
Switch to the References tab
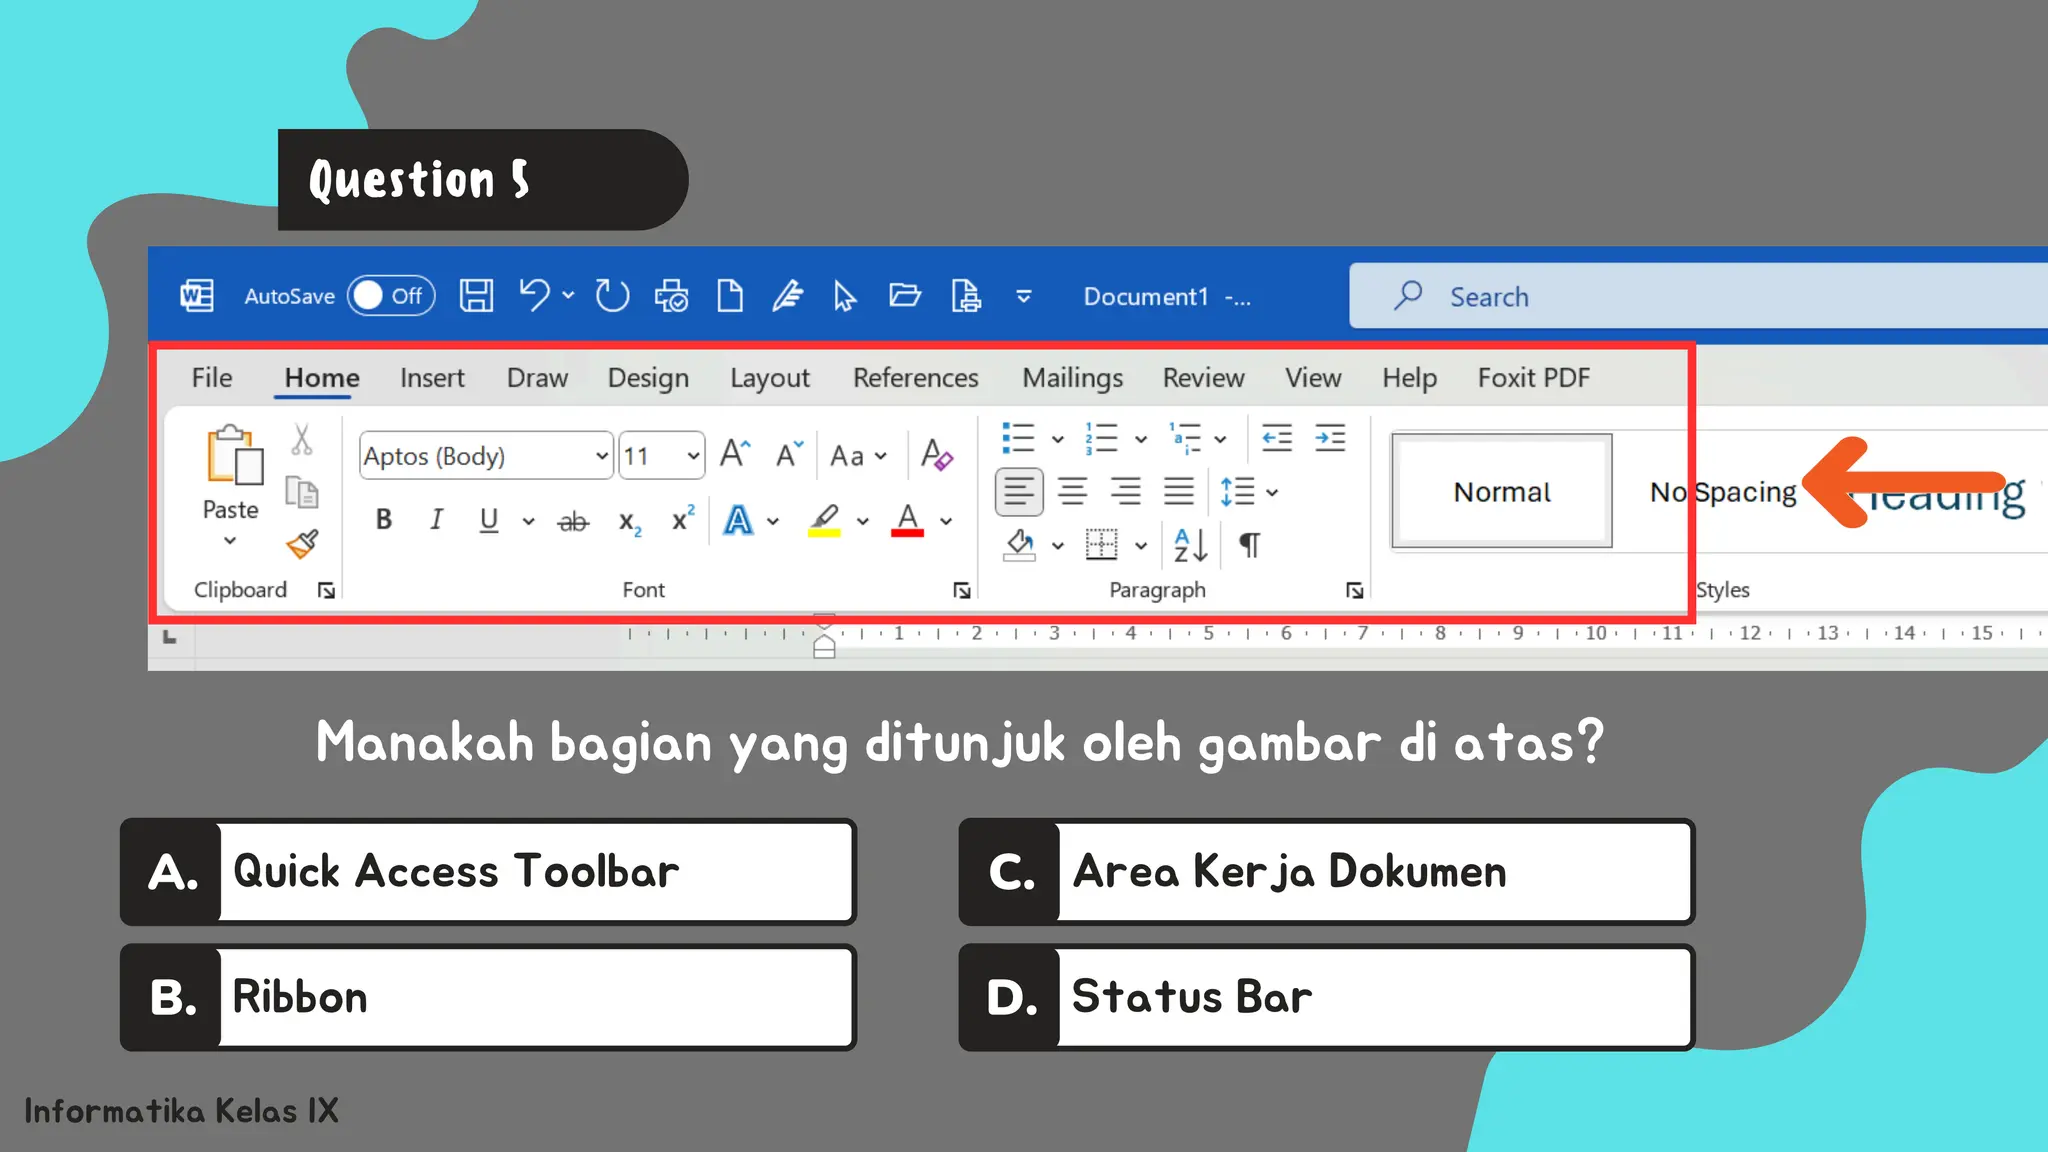click(915, 378)
